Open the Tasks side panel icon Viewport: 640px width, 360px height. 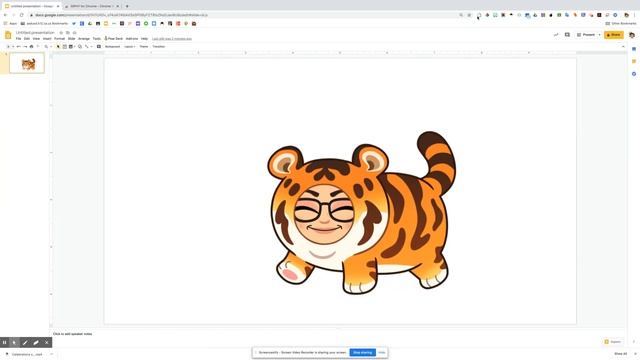coord(634,74)
